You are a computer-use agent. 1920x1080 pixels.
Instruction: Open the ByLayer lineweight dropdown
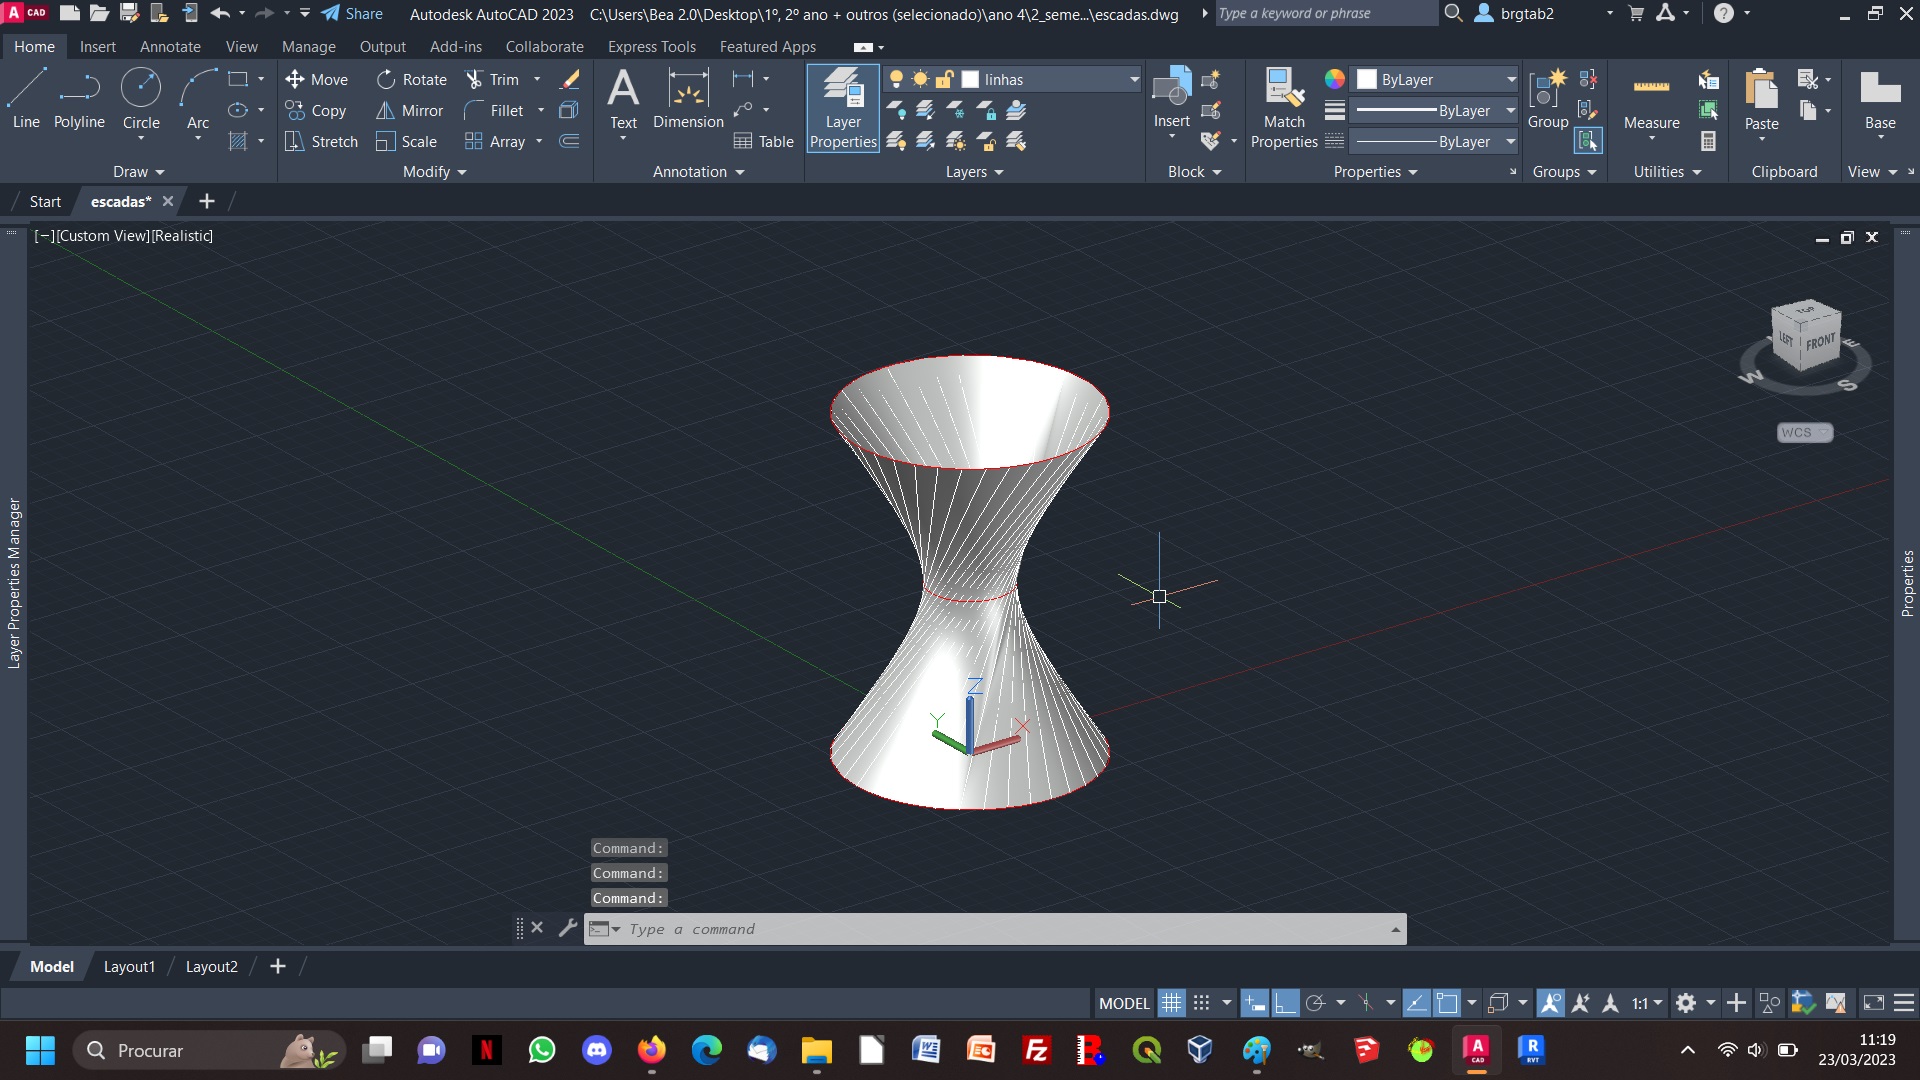tap(1435, 110)
